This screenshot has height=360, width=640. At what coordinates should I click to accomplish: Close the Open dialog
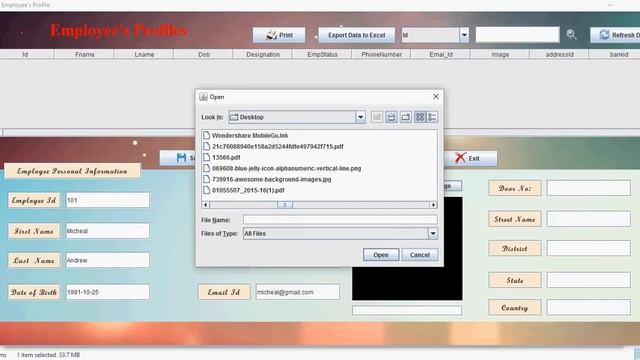pyautogui.click(x=436, y=96)
